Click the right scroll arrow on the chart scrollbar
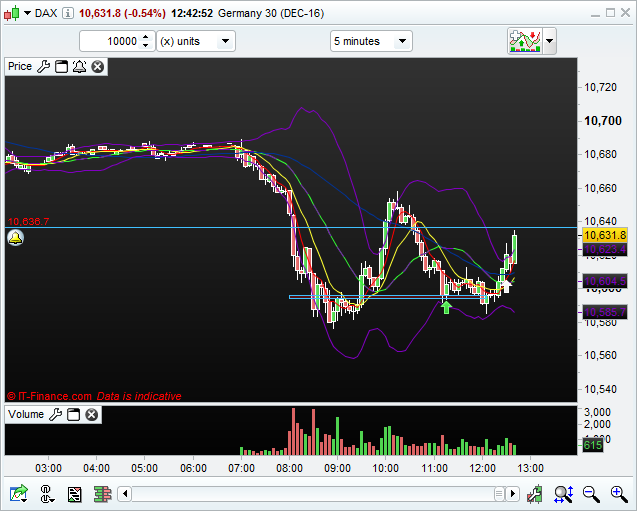This screenshot has width=637, height=511. (513, 494)
